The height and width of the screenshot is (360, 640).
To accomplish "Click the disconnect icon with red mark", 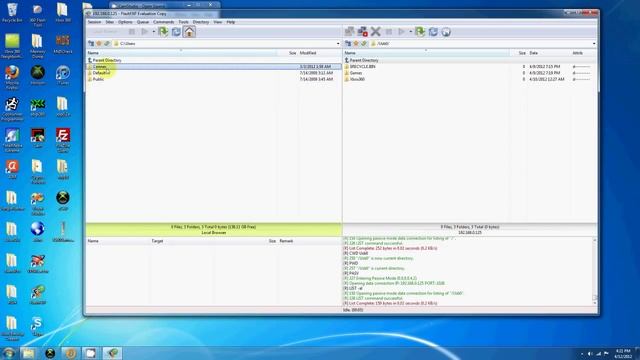I will pos(362,32).
